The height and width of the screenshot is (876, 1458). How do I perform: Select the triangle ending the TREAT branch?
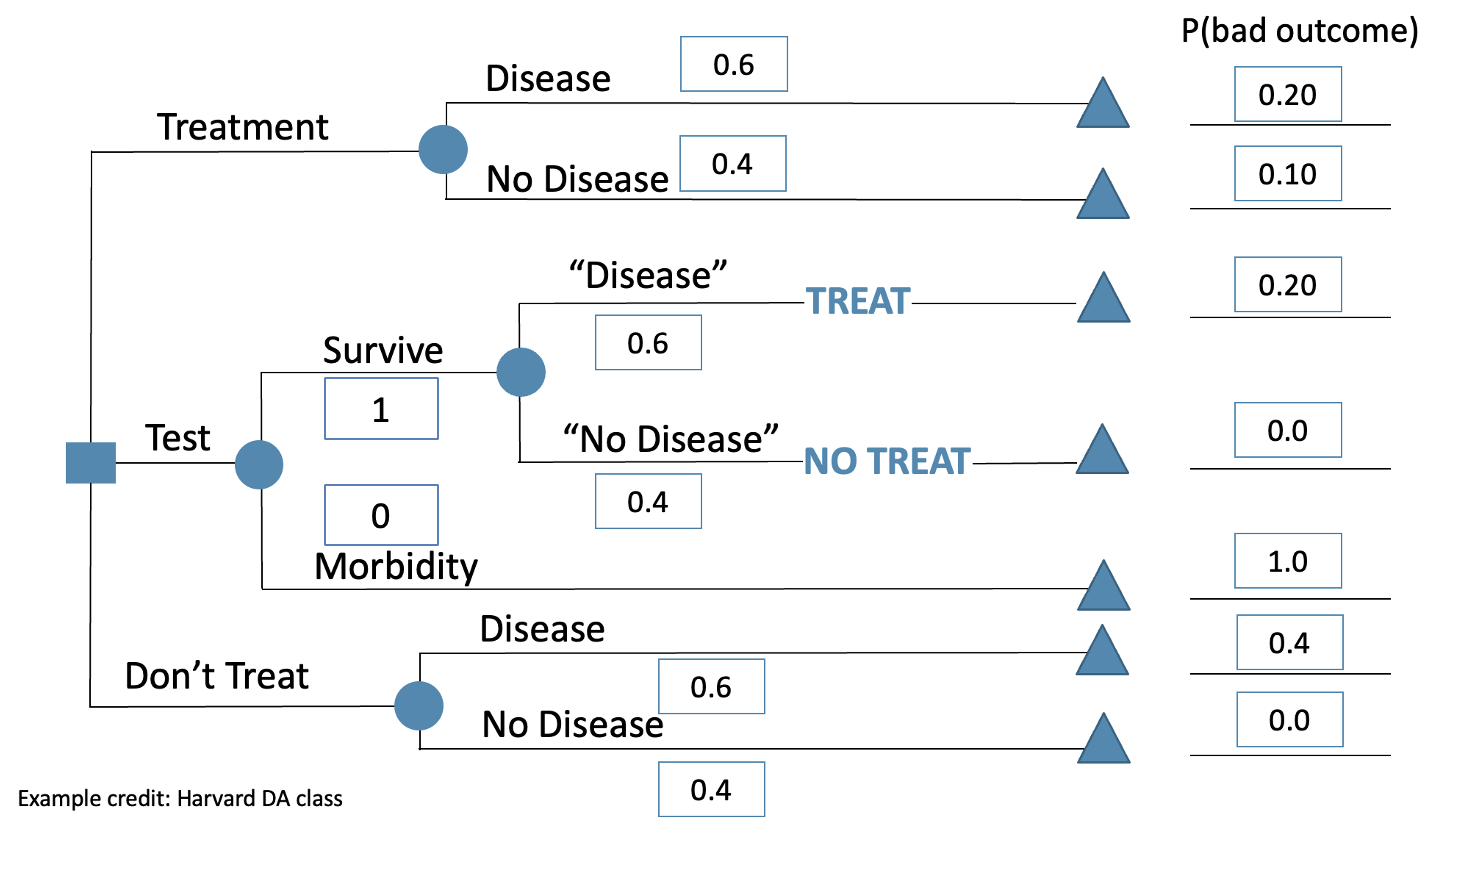coord(1104,301)
